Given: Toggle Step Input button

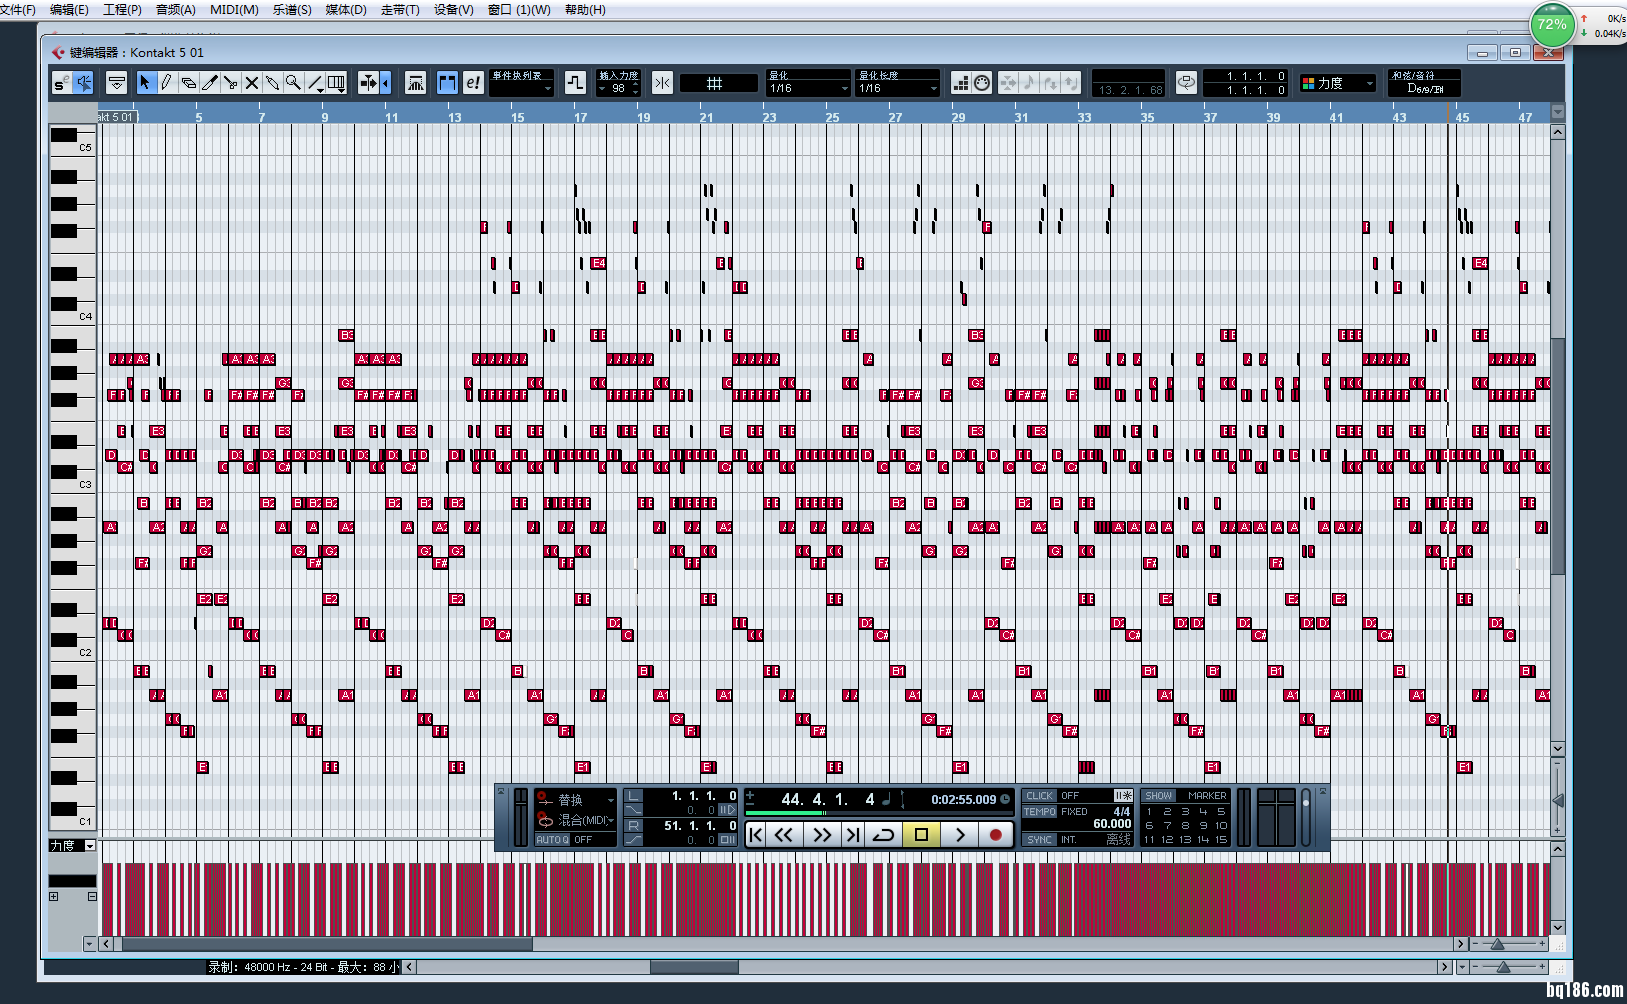Looking at the screenshot, I should click(960, 83).
